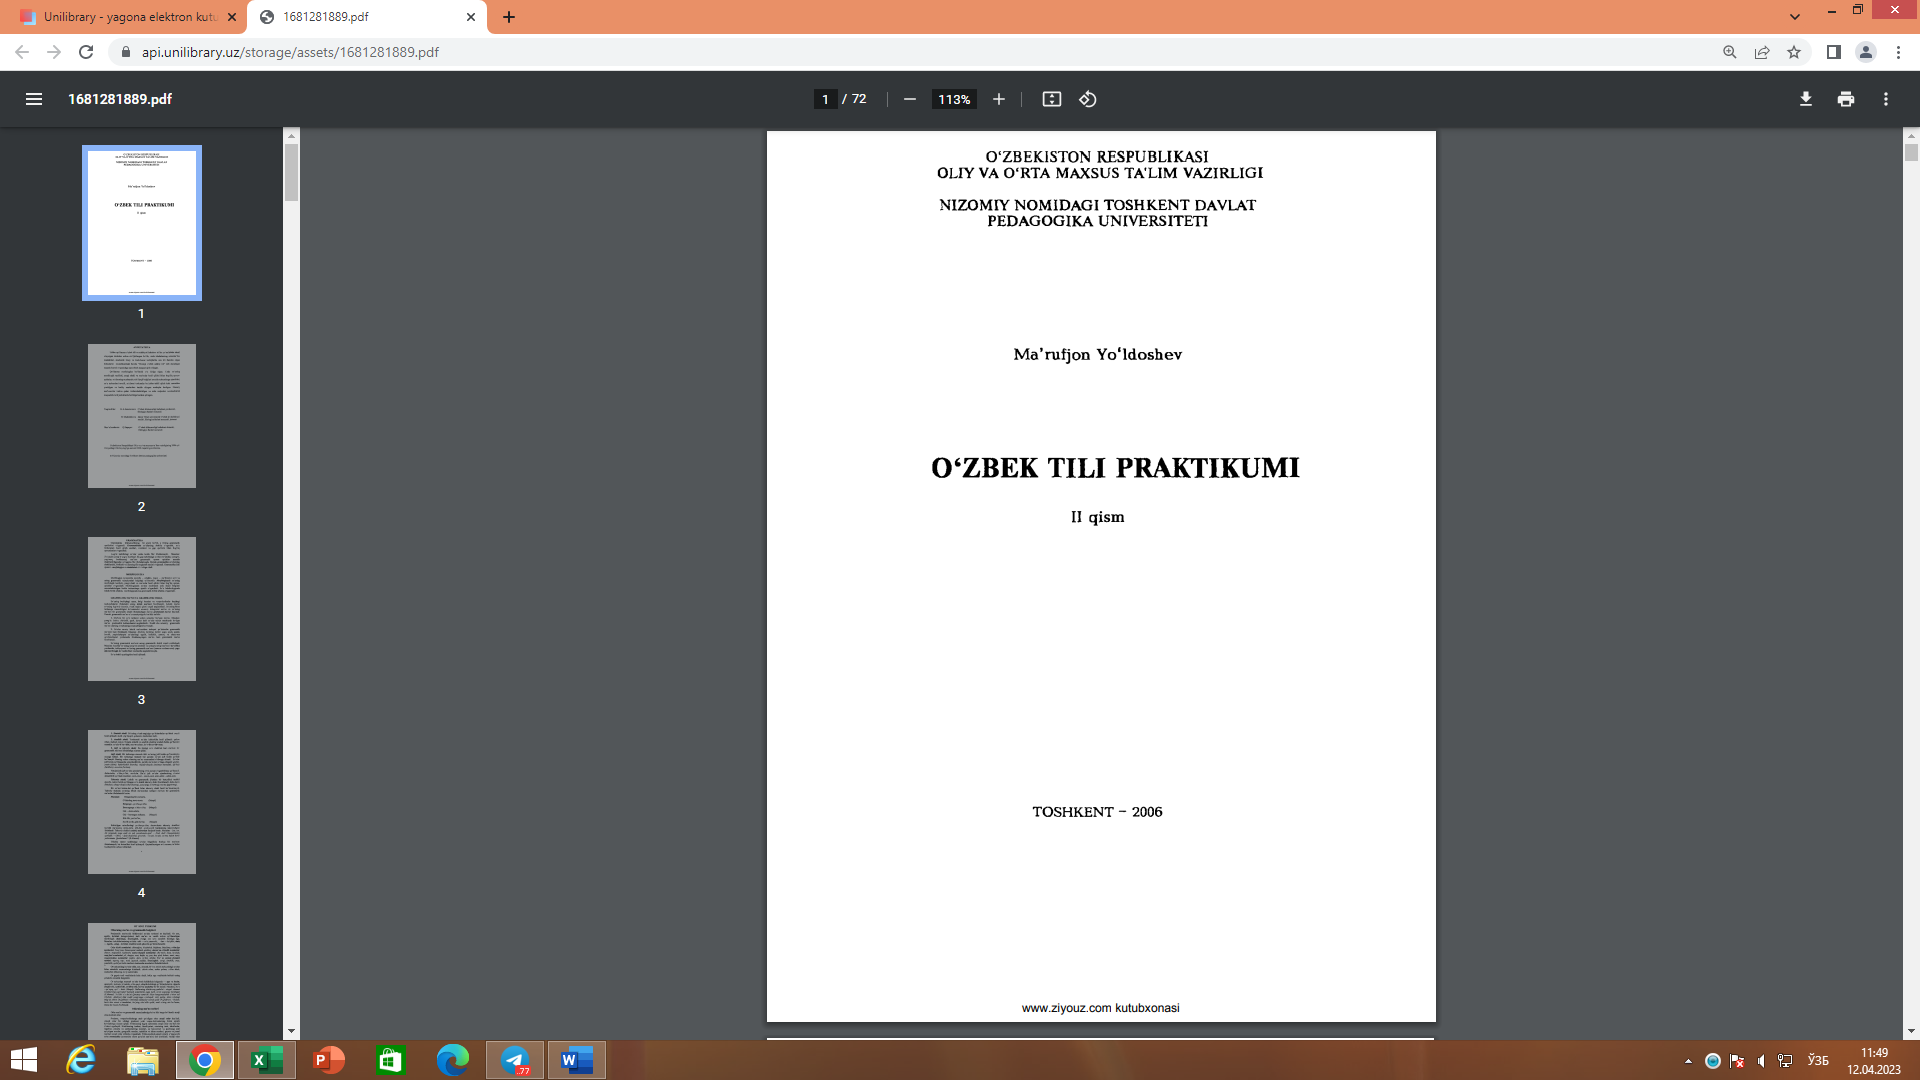Viewport: 1920px width, 1080px height.
Task: Click the address bar URL
Action: click(x=290, y=52)
